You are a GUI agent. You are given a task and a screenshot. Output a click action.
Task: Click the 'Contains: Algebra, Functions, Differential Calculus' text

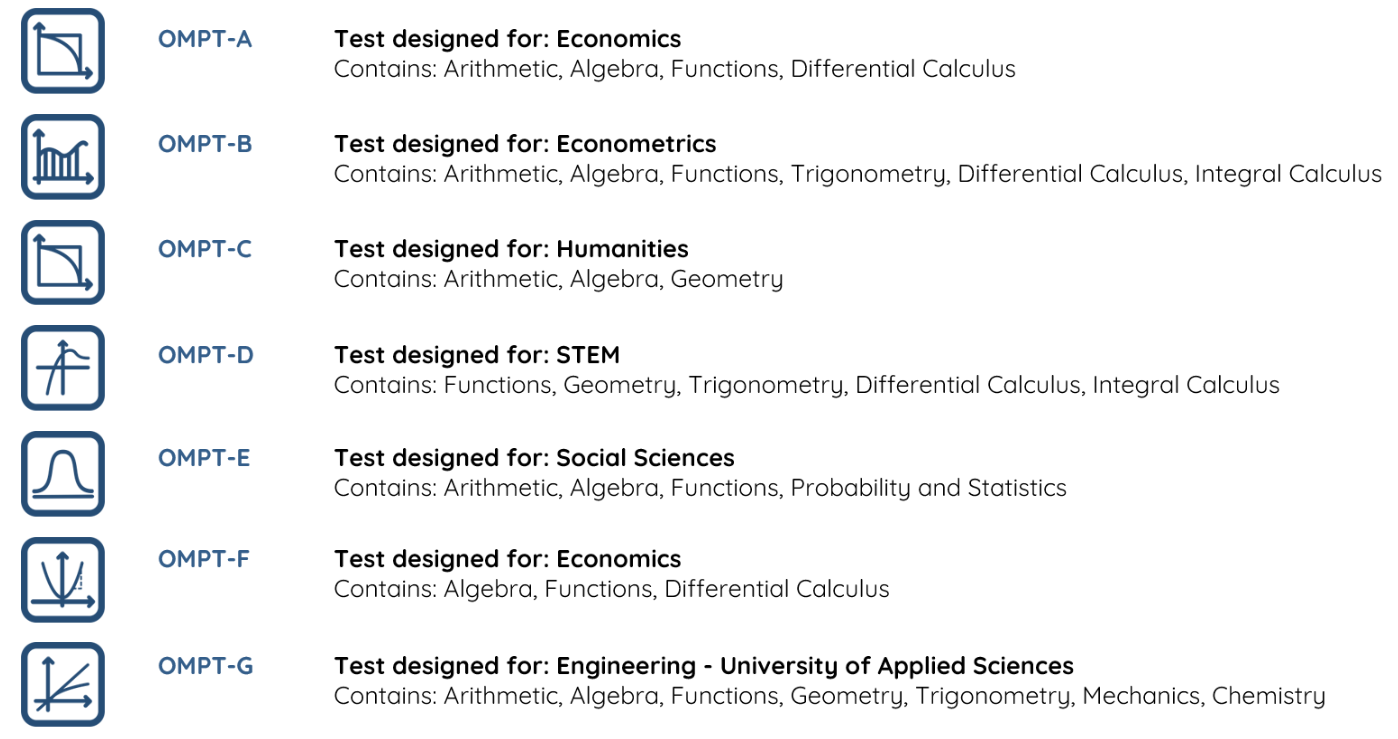point(611,589)
